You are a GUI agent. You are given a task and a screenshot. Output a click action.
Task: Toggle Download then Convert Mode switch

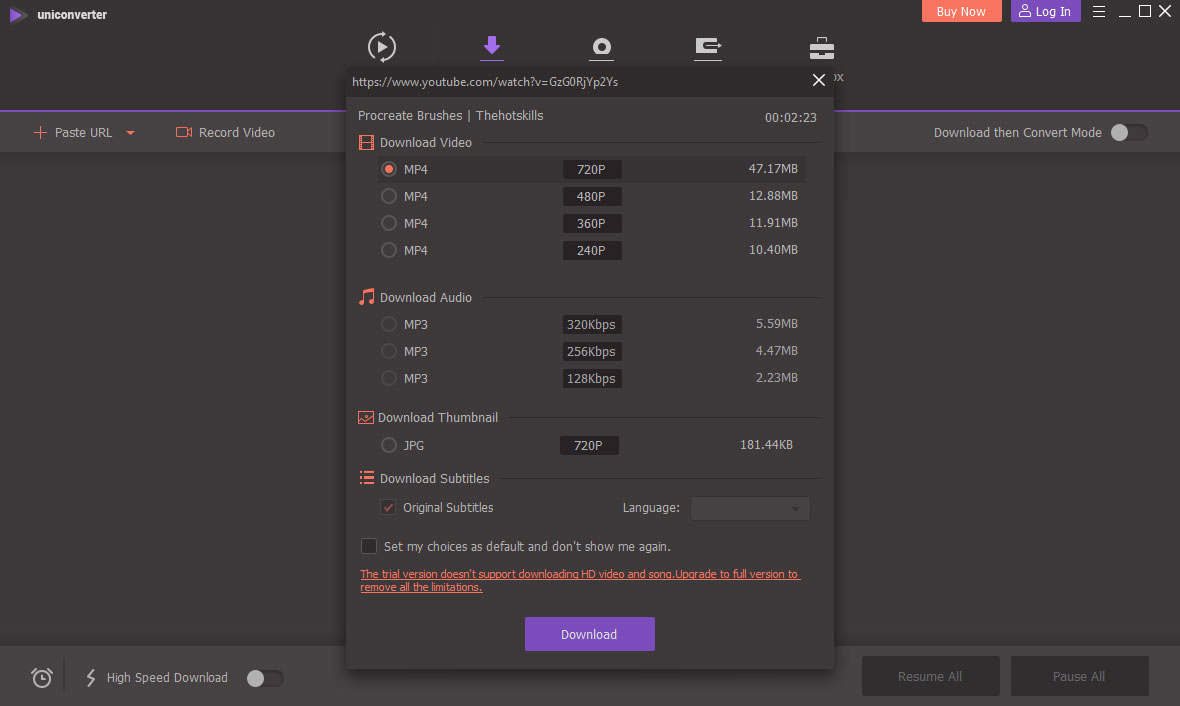pos(1129,132)
